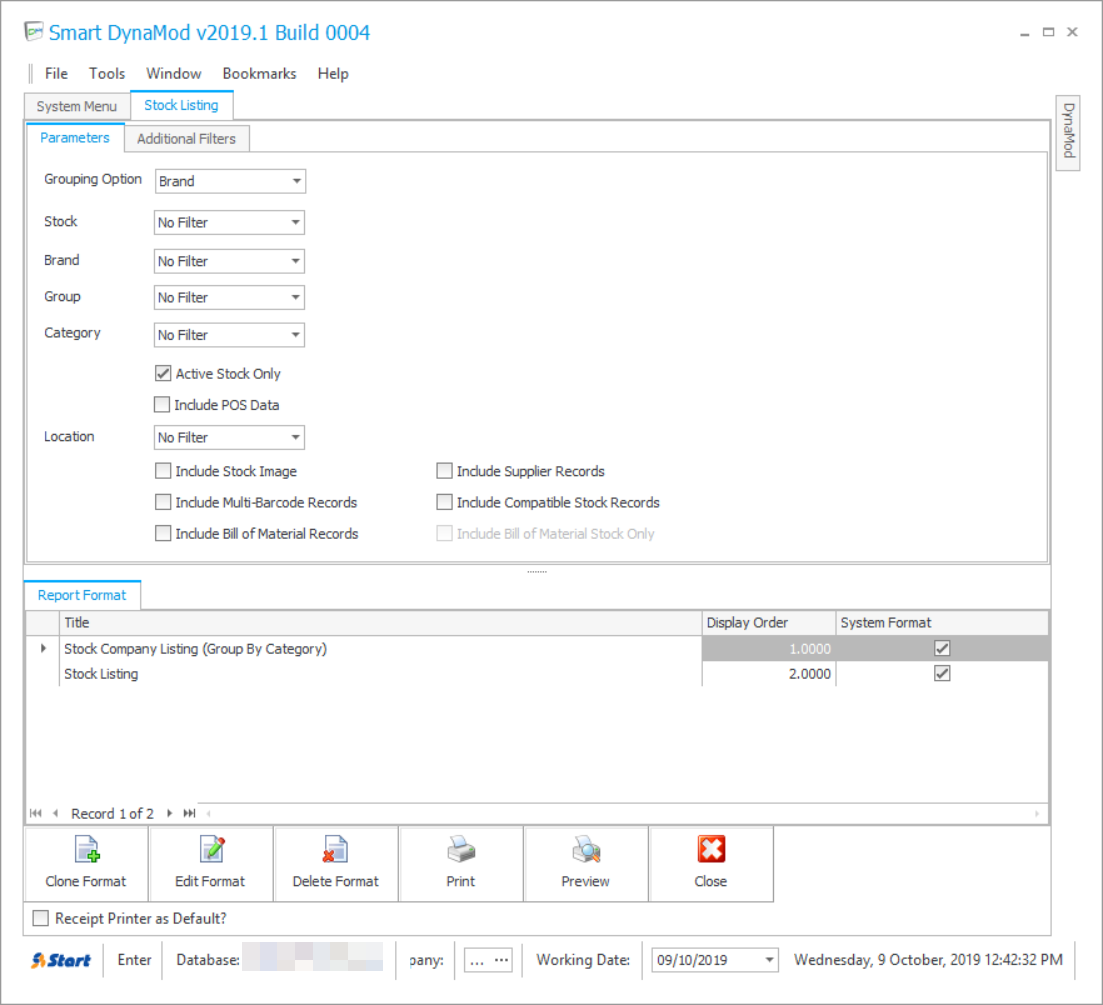The width and height of the screenshot is (1103, 1005).
Task: Click the Print printer icon
Action: point(461,849)
